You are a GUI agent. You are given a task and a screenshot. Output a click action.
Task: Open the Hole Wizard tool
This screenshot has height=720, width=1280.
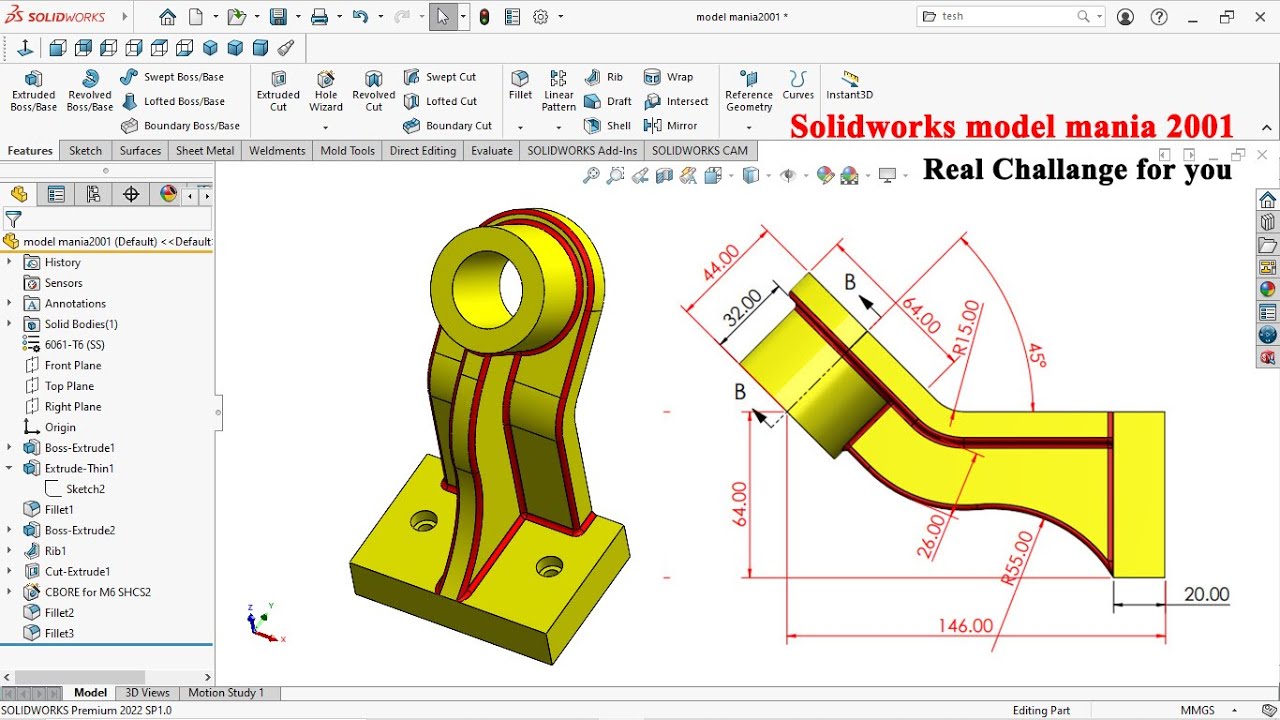[x=326, y=91]
